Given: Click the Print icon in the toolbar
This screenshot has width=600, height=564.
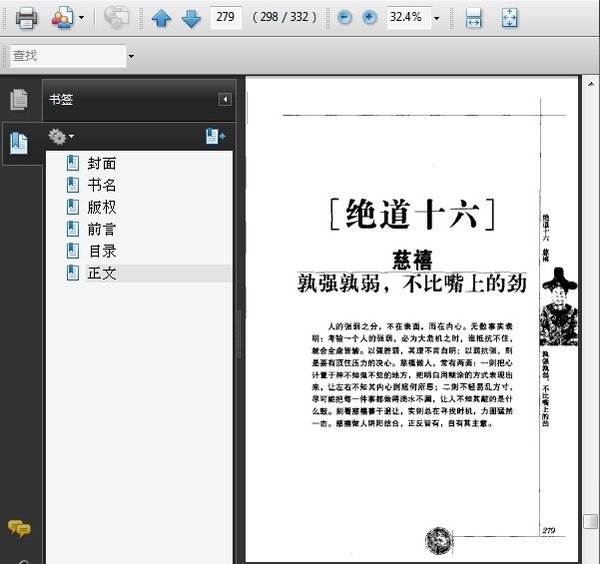Looking at the screenshot, I should click(26, 17).
